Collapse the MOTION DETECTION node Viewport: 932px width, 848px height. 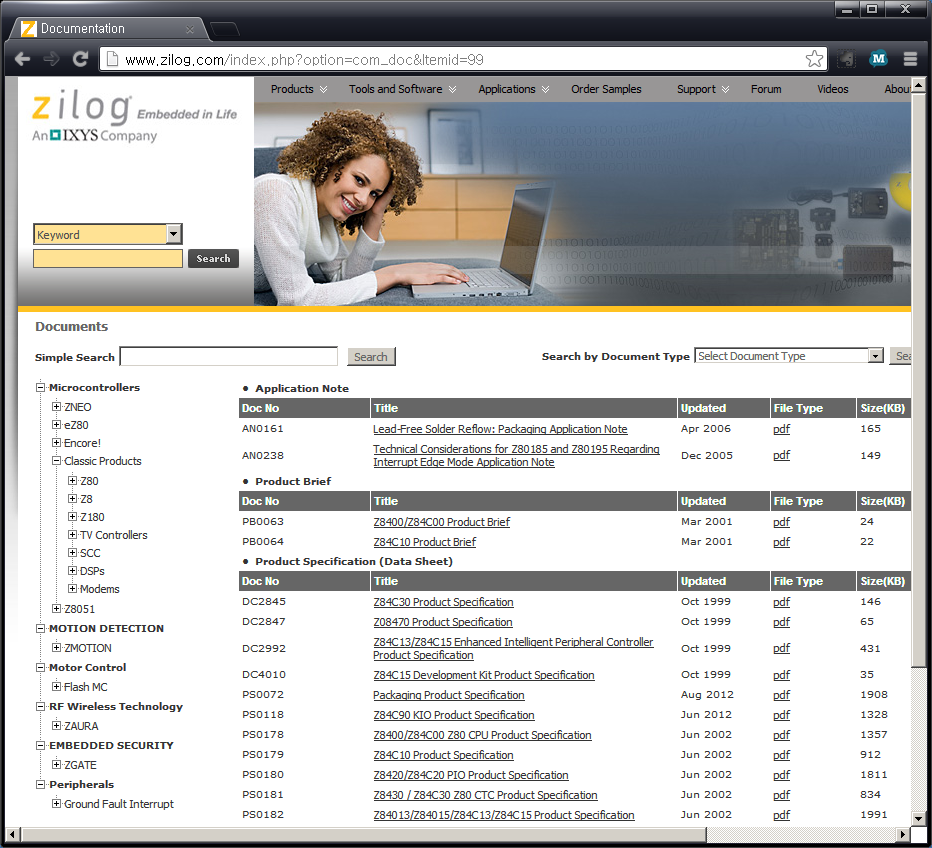pyautogui.click(x=40, y=629)
